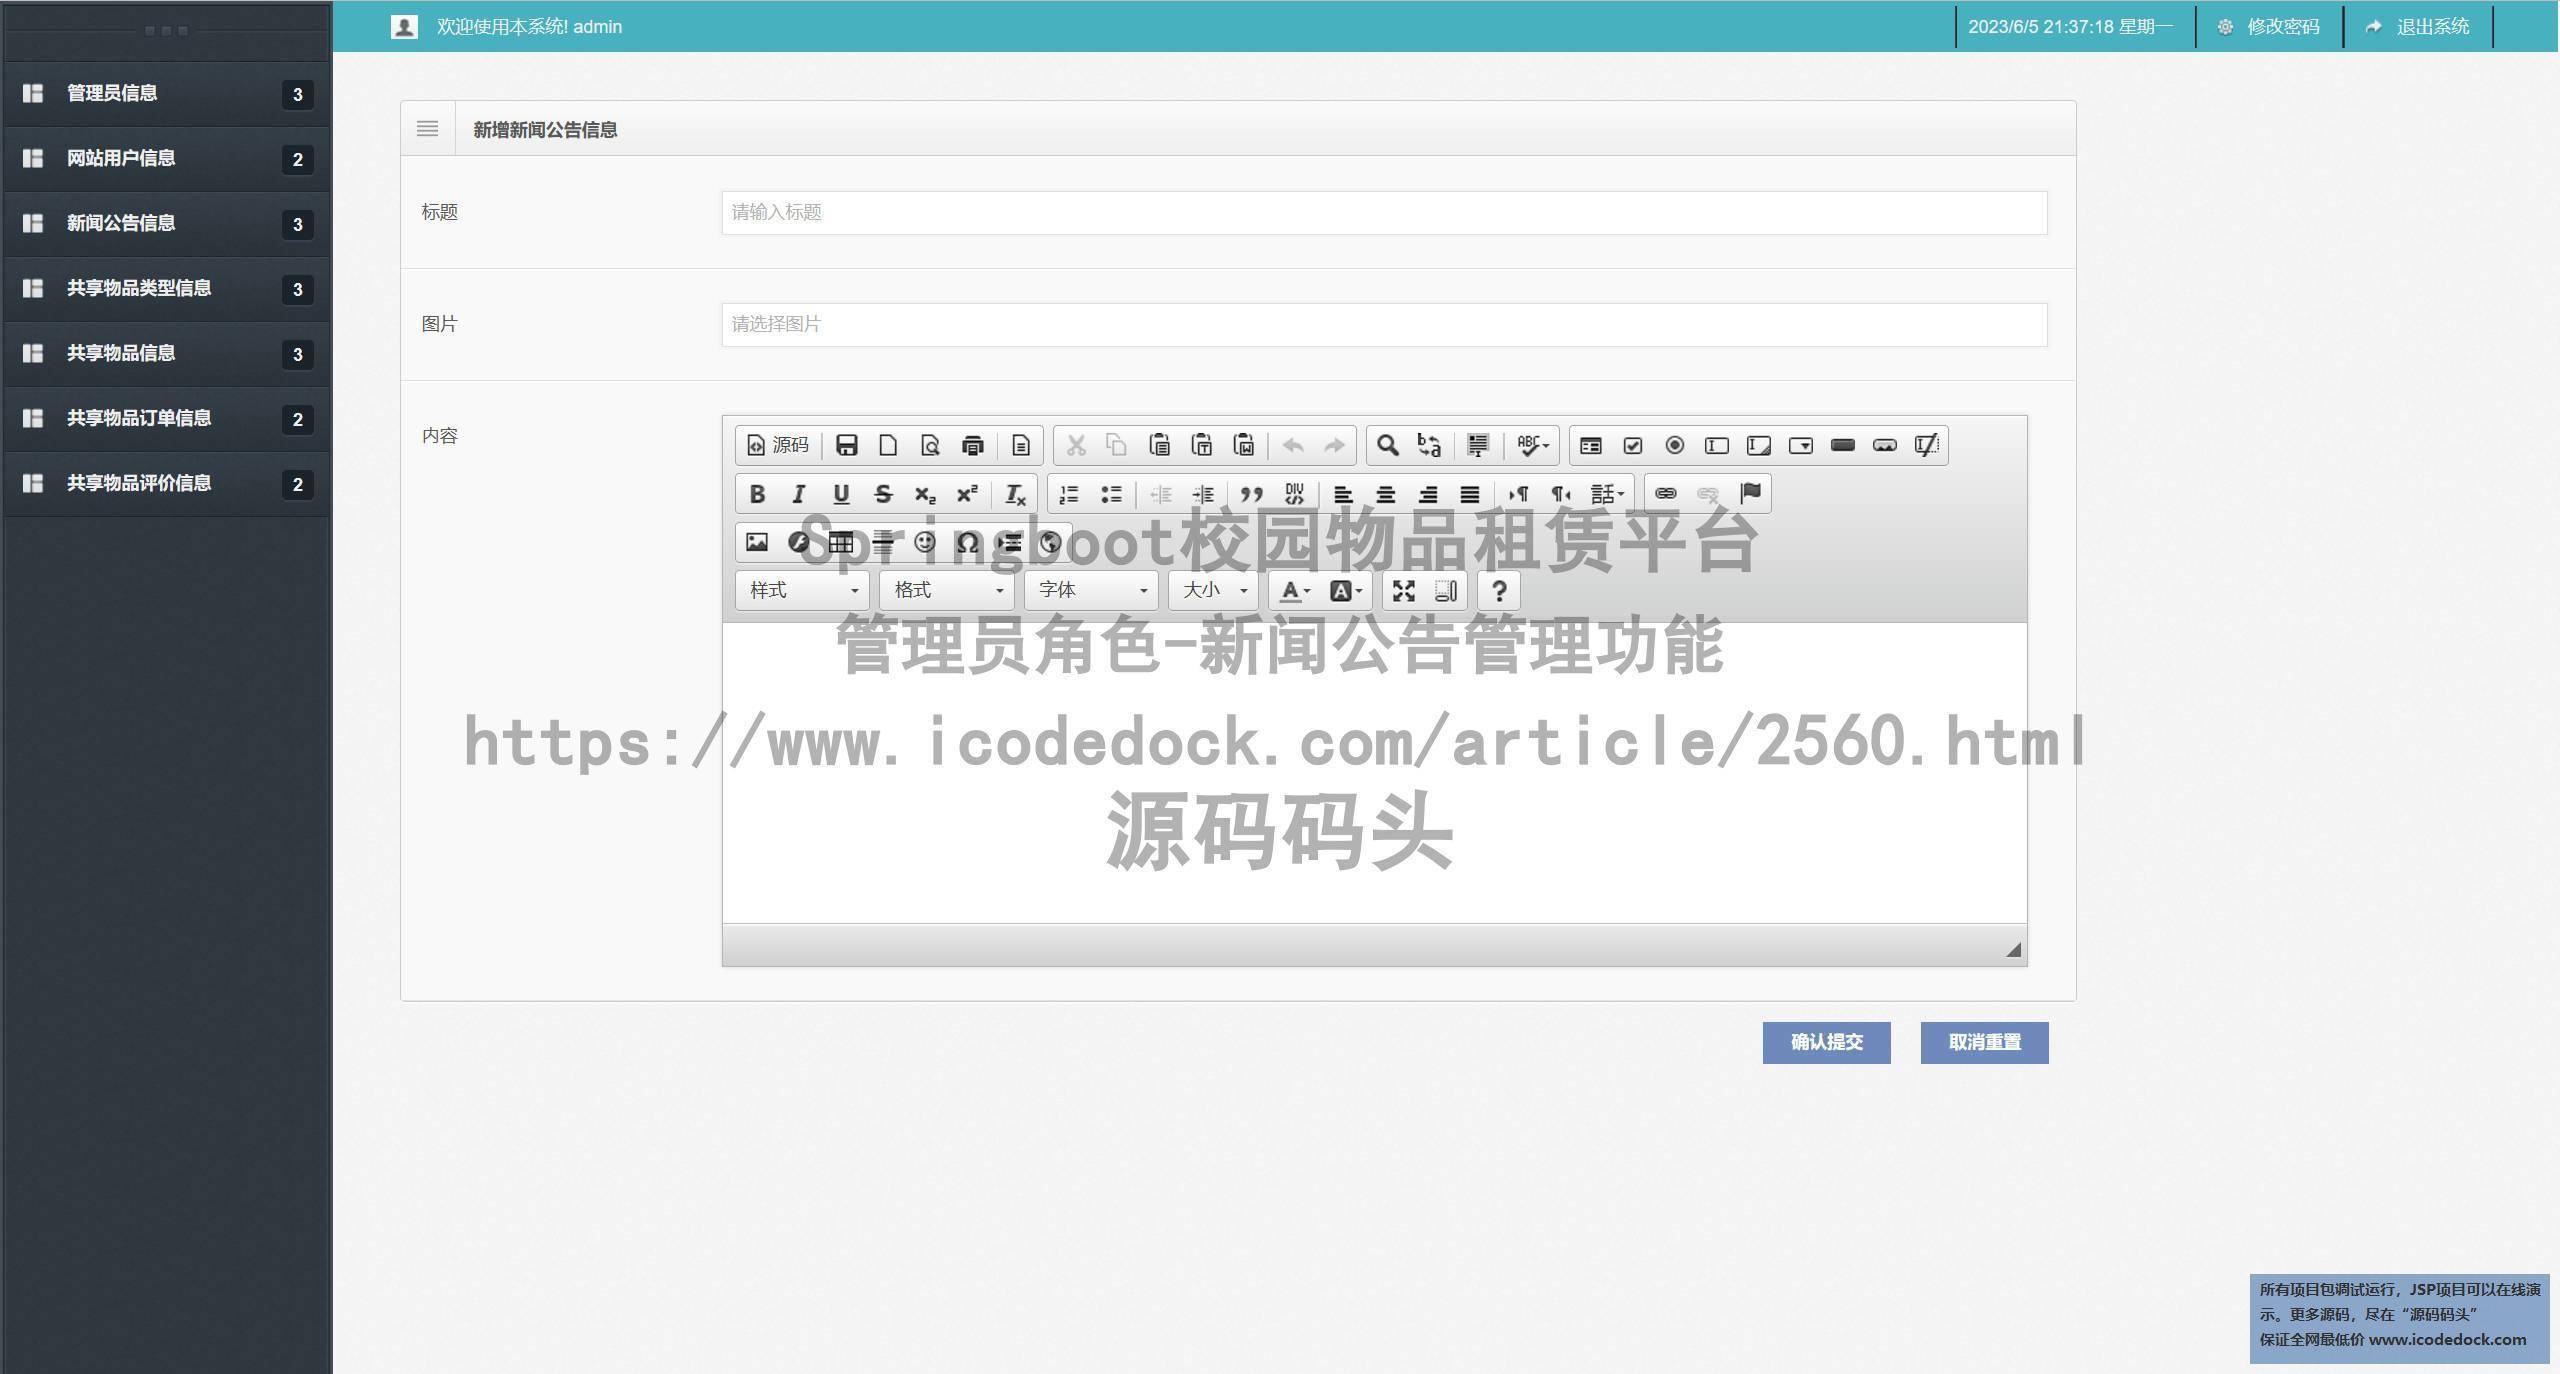Click the Numbered List icon
This screenshot has width=2560, height=1374.
click(1069, 493)
